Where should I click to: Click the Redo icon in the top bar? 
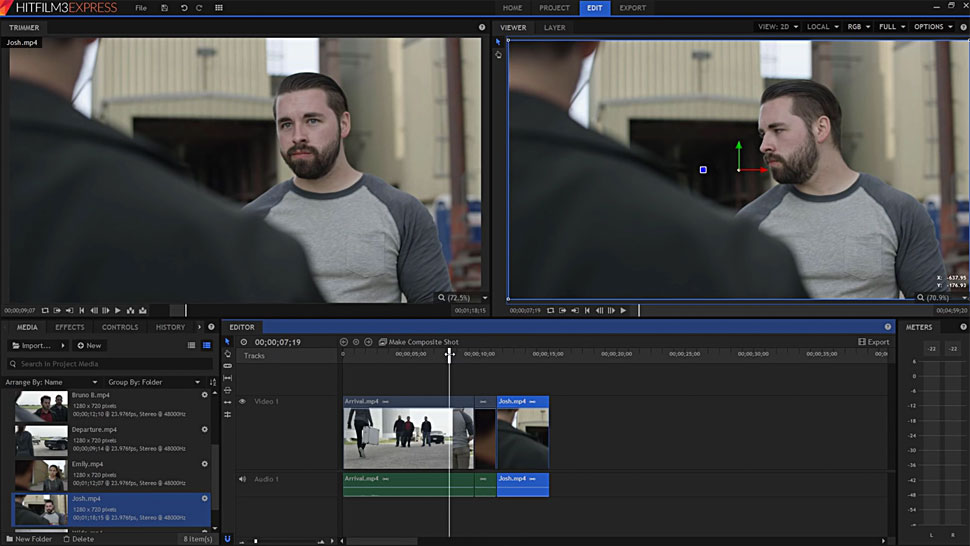point(200,8)
